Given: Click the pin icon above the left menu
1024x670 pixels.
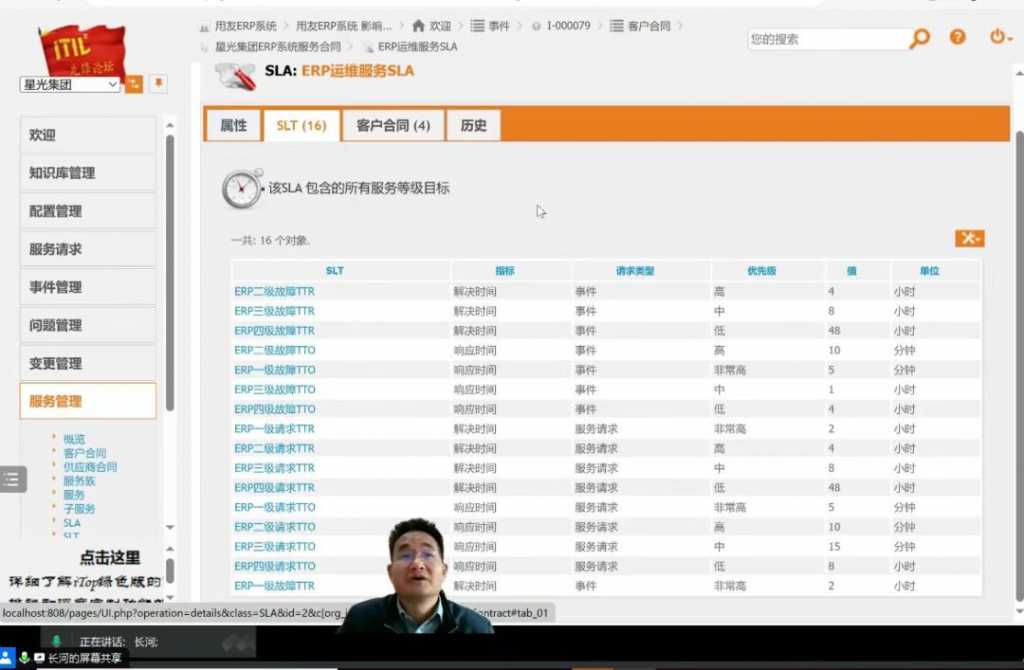Looking at the screenshot, I should click(x=158, y=84).
